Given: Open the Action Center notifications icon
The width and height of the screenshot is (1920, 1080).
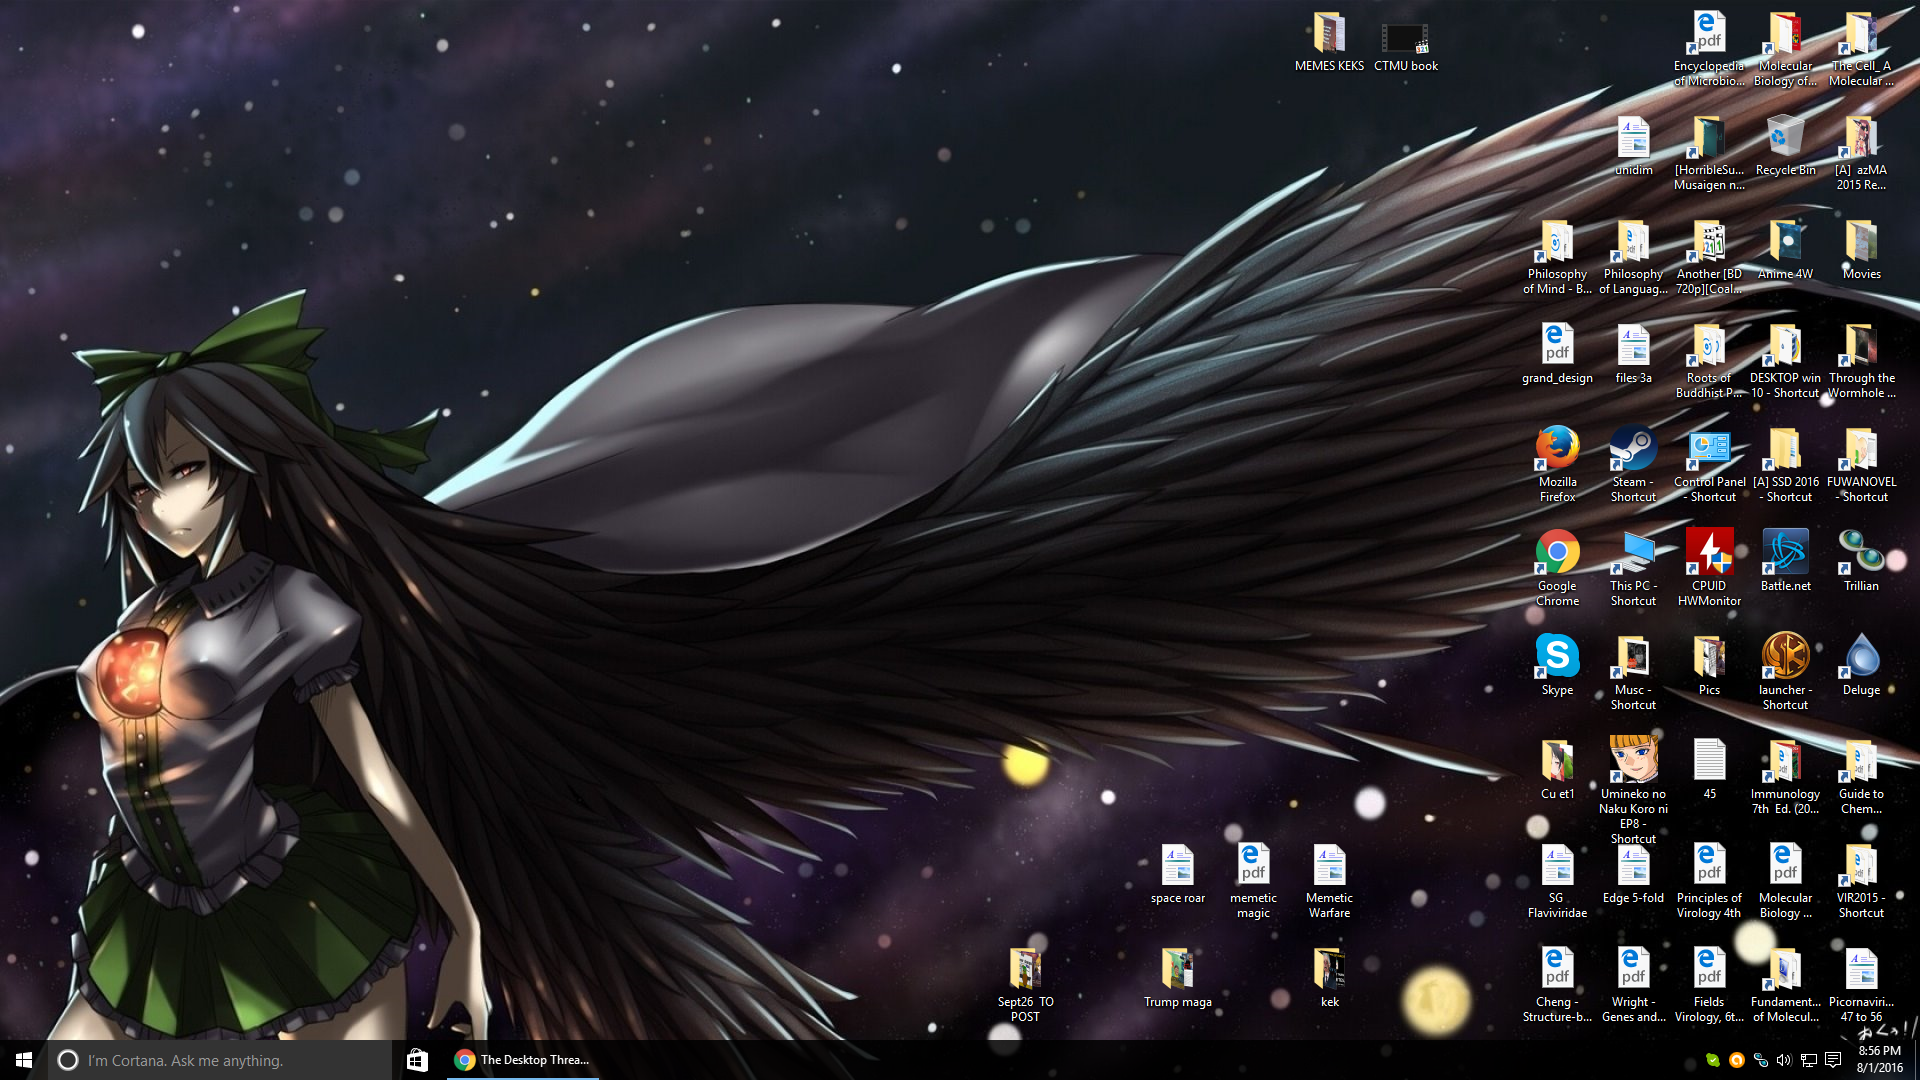Looking at the screenshot, I should point(1833,1060).
